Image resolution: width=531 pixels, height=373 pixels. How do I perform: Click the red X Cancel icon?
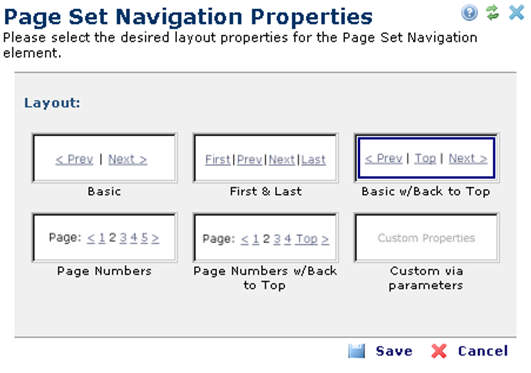439,351
